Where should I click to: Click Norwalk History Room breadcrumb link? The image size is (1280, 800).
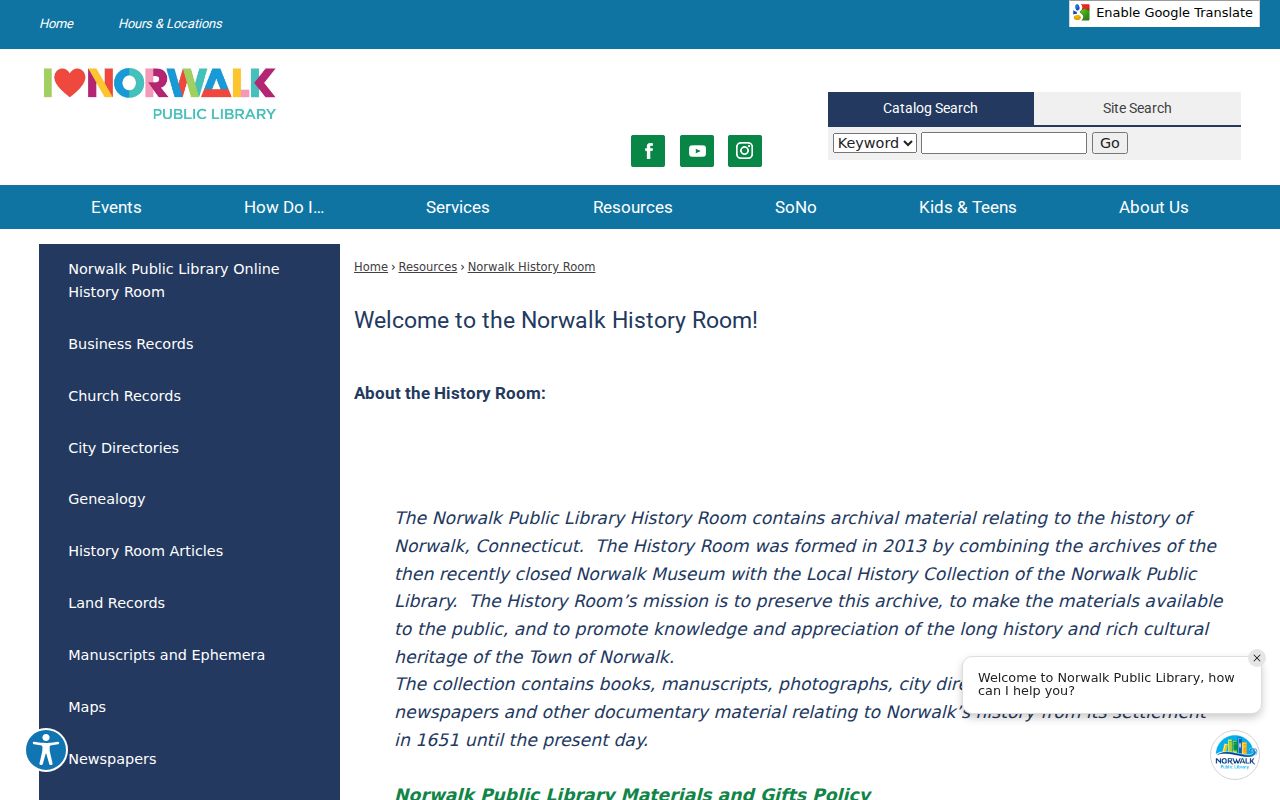[531, 267]
